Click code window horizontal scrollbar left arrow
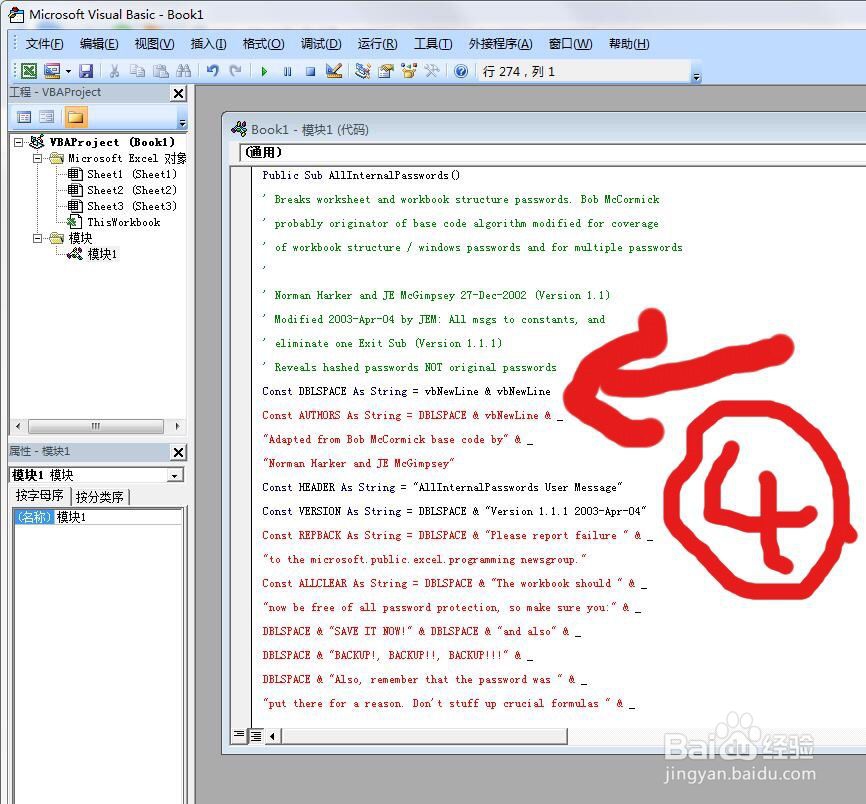 coord(273,736)
